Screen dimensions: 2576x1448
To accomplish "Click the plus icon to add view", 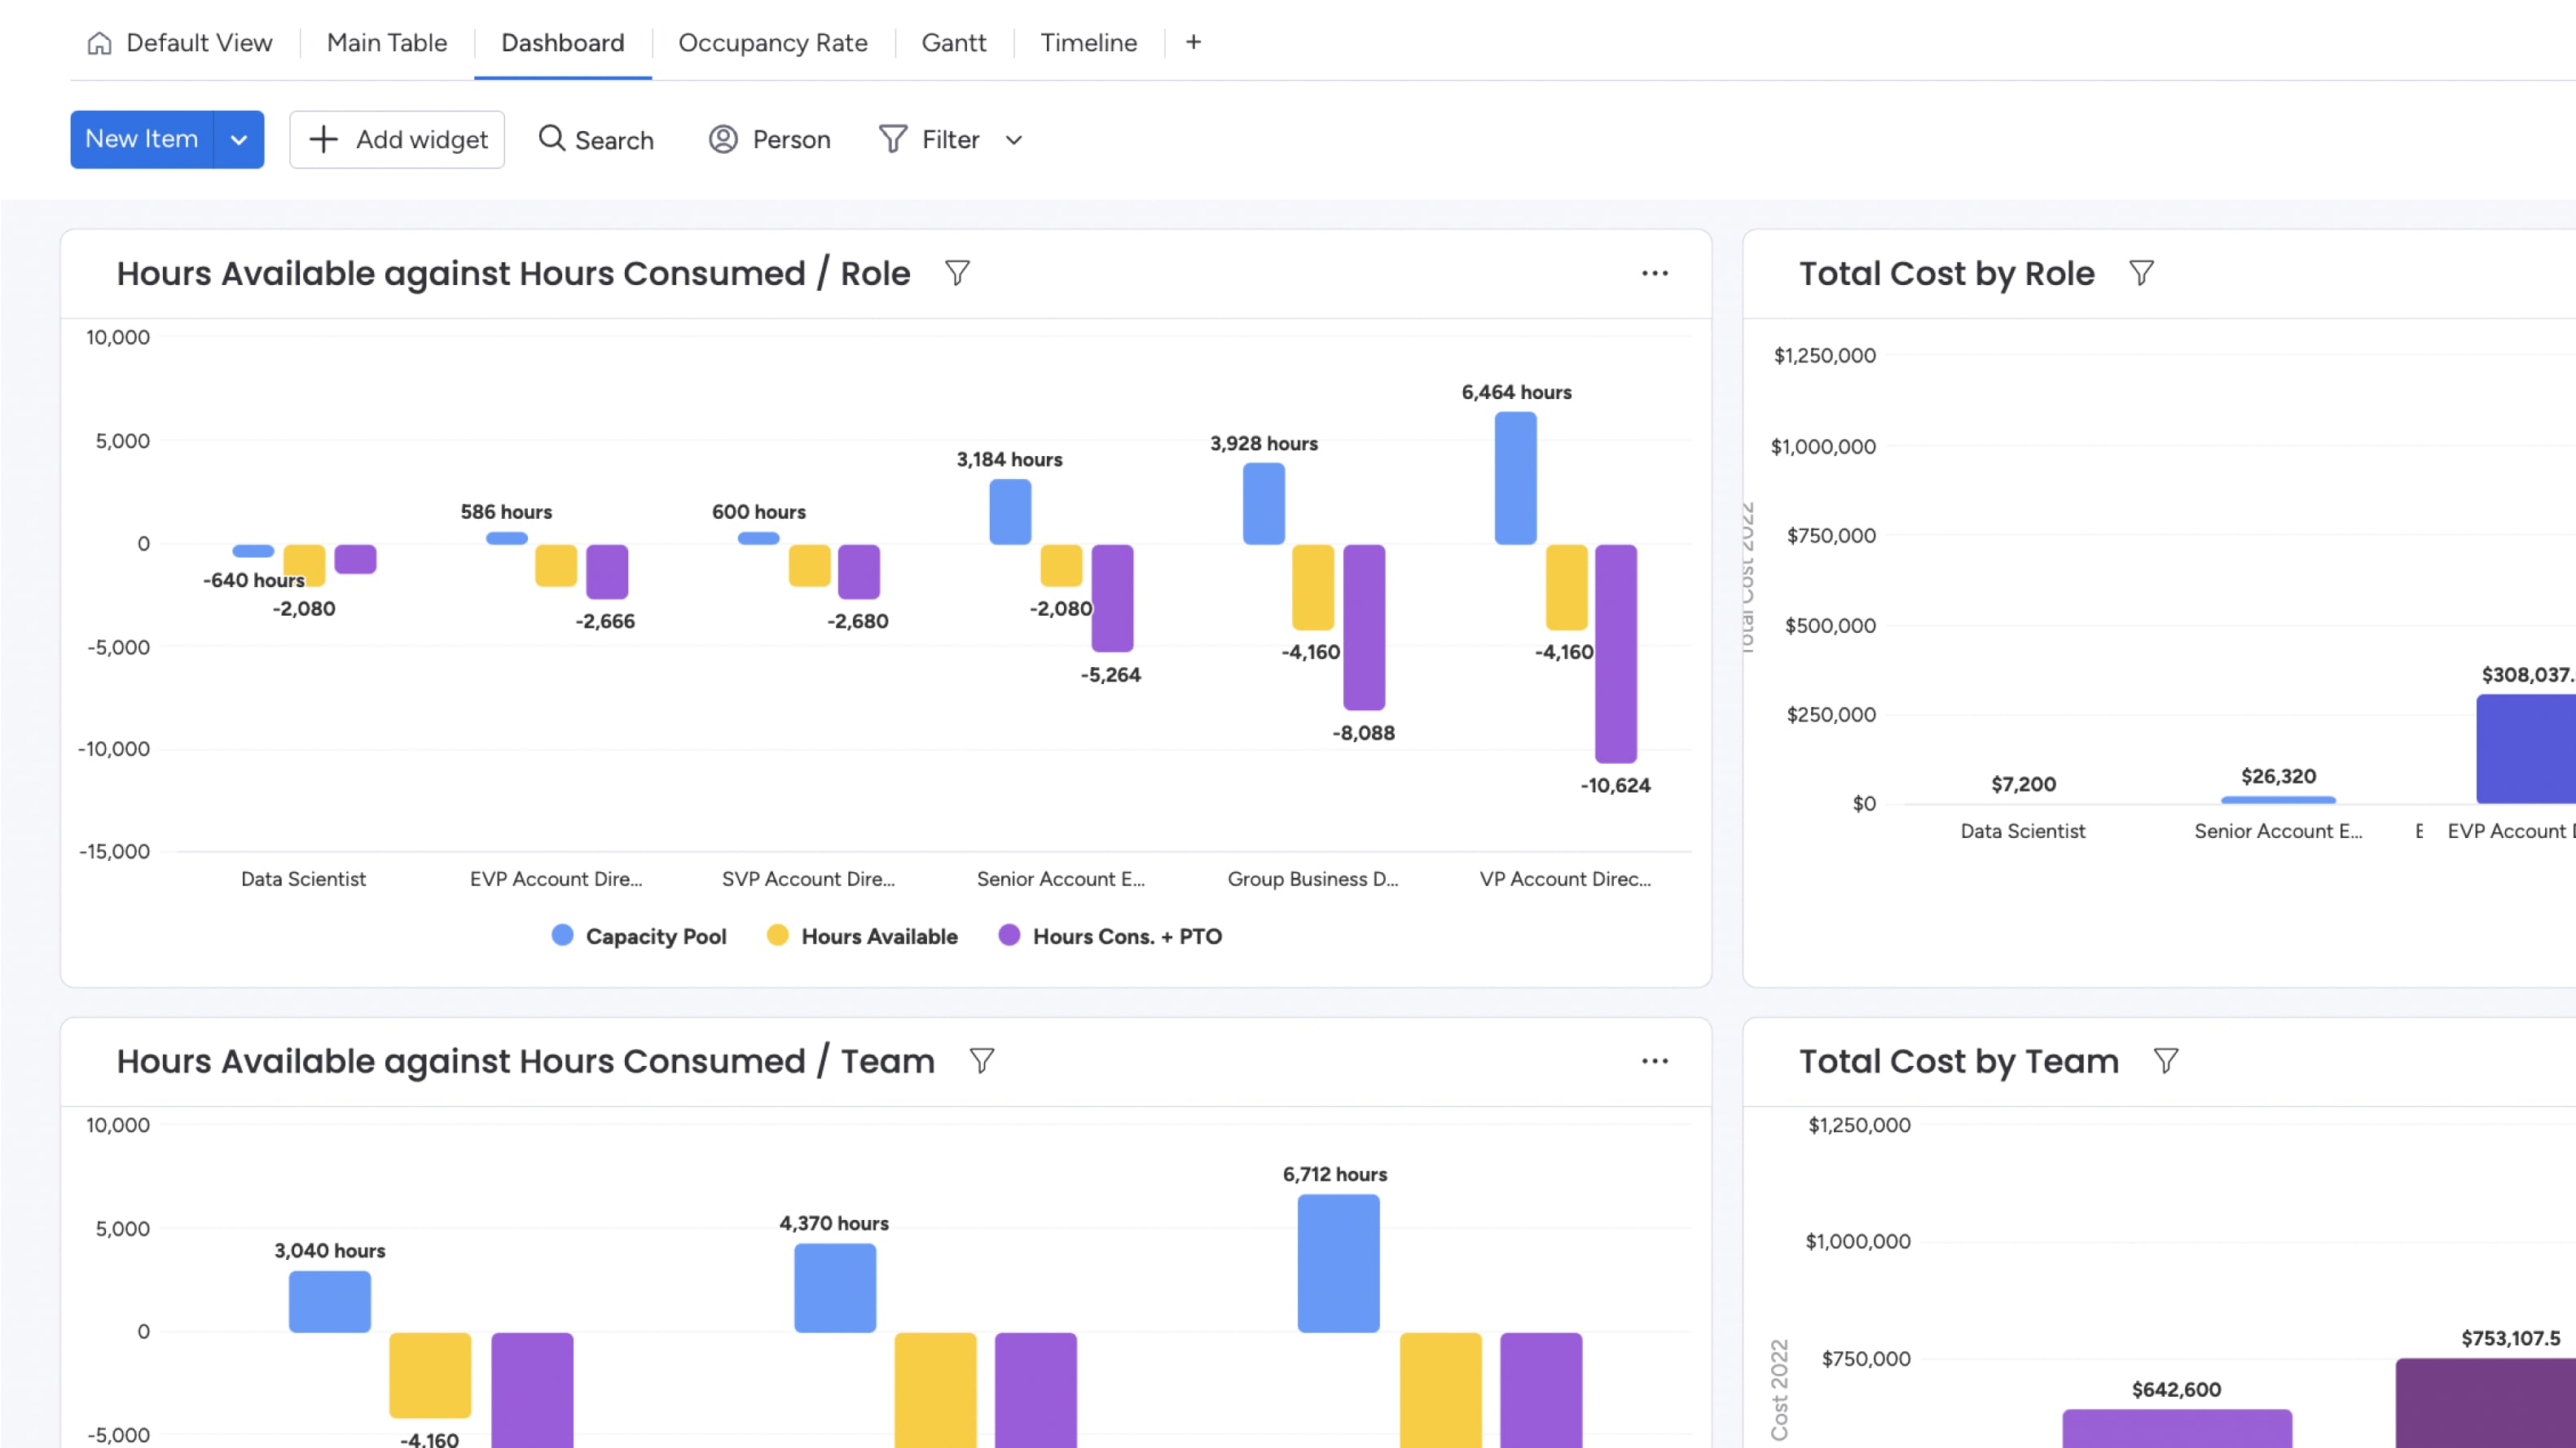I will coord(1193,42).
